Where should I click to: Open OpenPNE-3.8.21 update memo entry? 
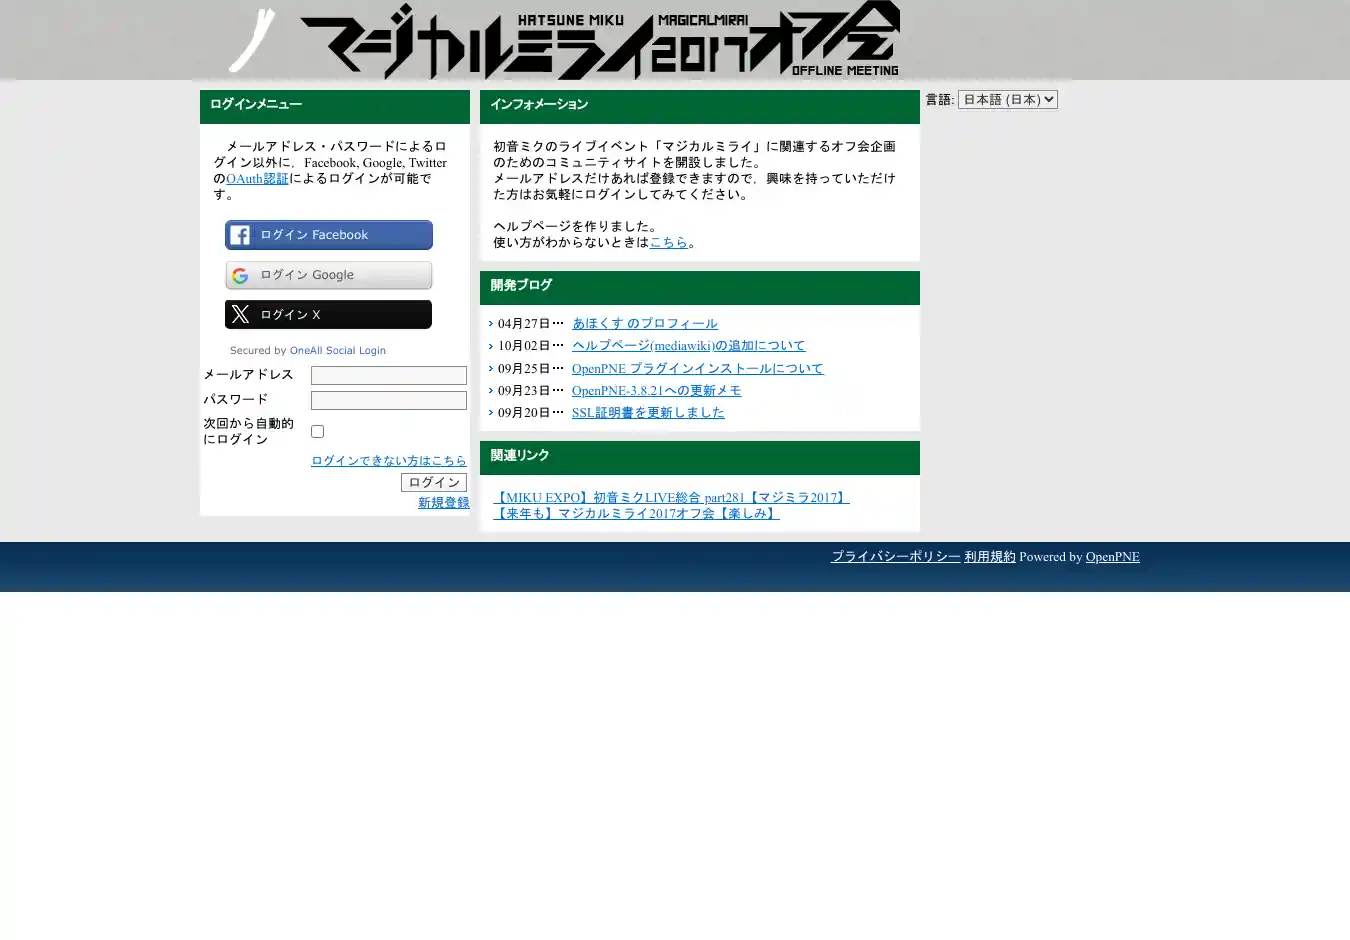(656, 391)
